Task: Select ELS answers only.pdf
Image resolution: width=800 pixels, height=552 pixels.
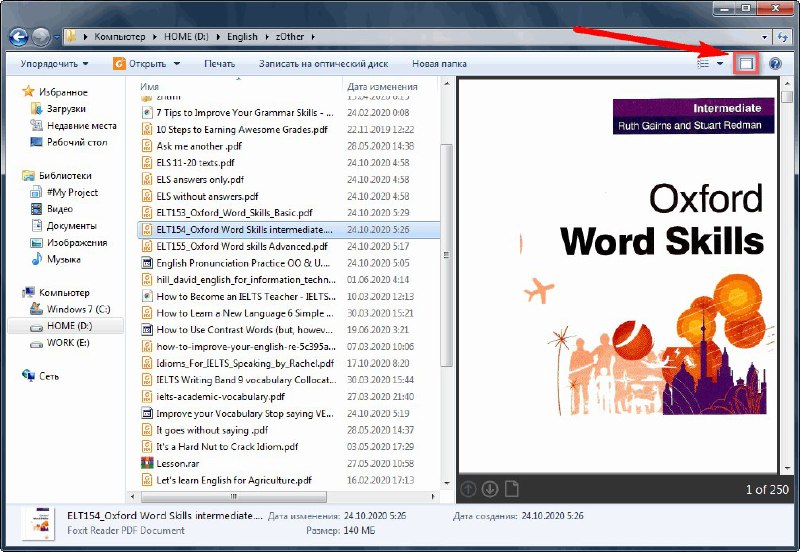Action: tap(200, 180)
